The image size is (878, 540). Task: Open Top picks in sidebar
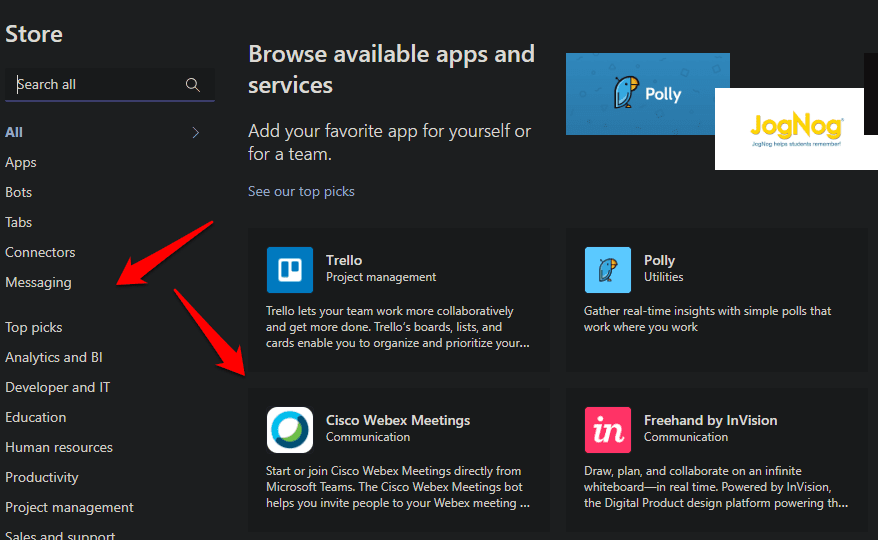coord(34,327)
